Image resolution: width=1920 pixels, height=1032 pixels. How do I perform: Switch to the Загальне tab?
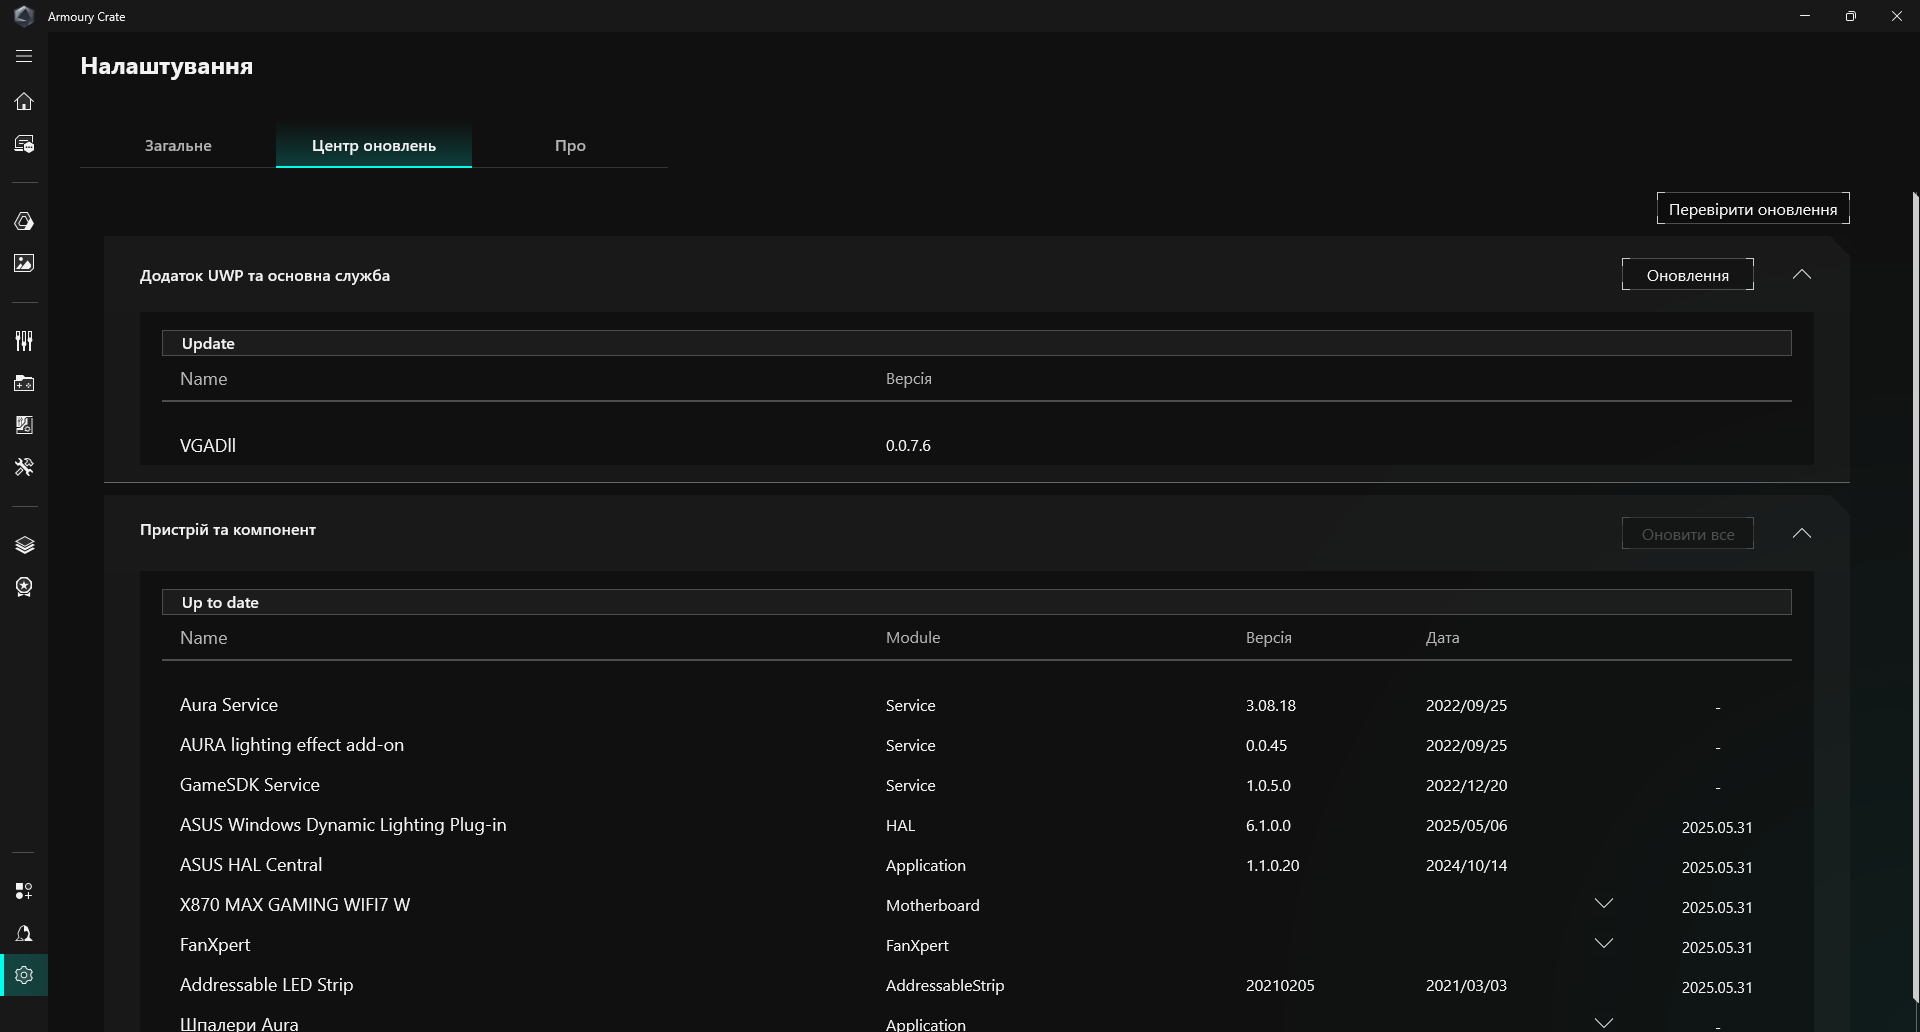[x=178, y=146]
